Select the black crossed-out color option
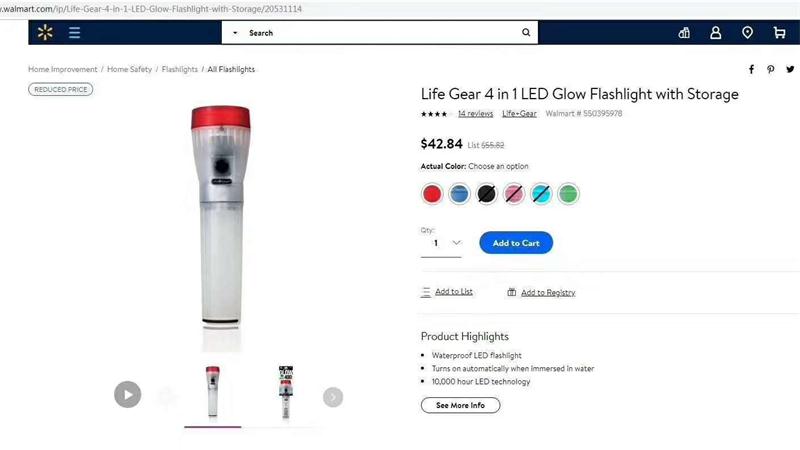 tap(486, 194)
